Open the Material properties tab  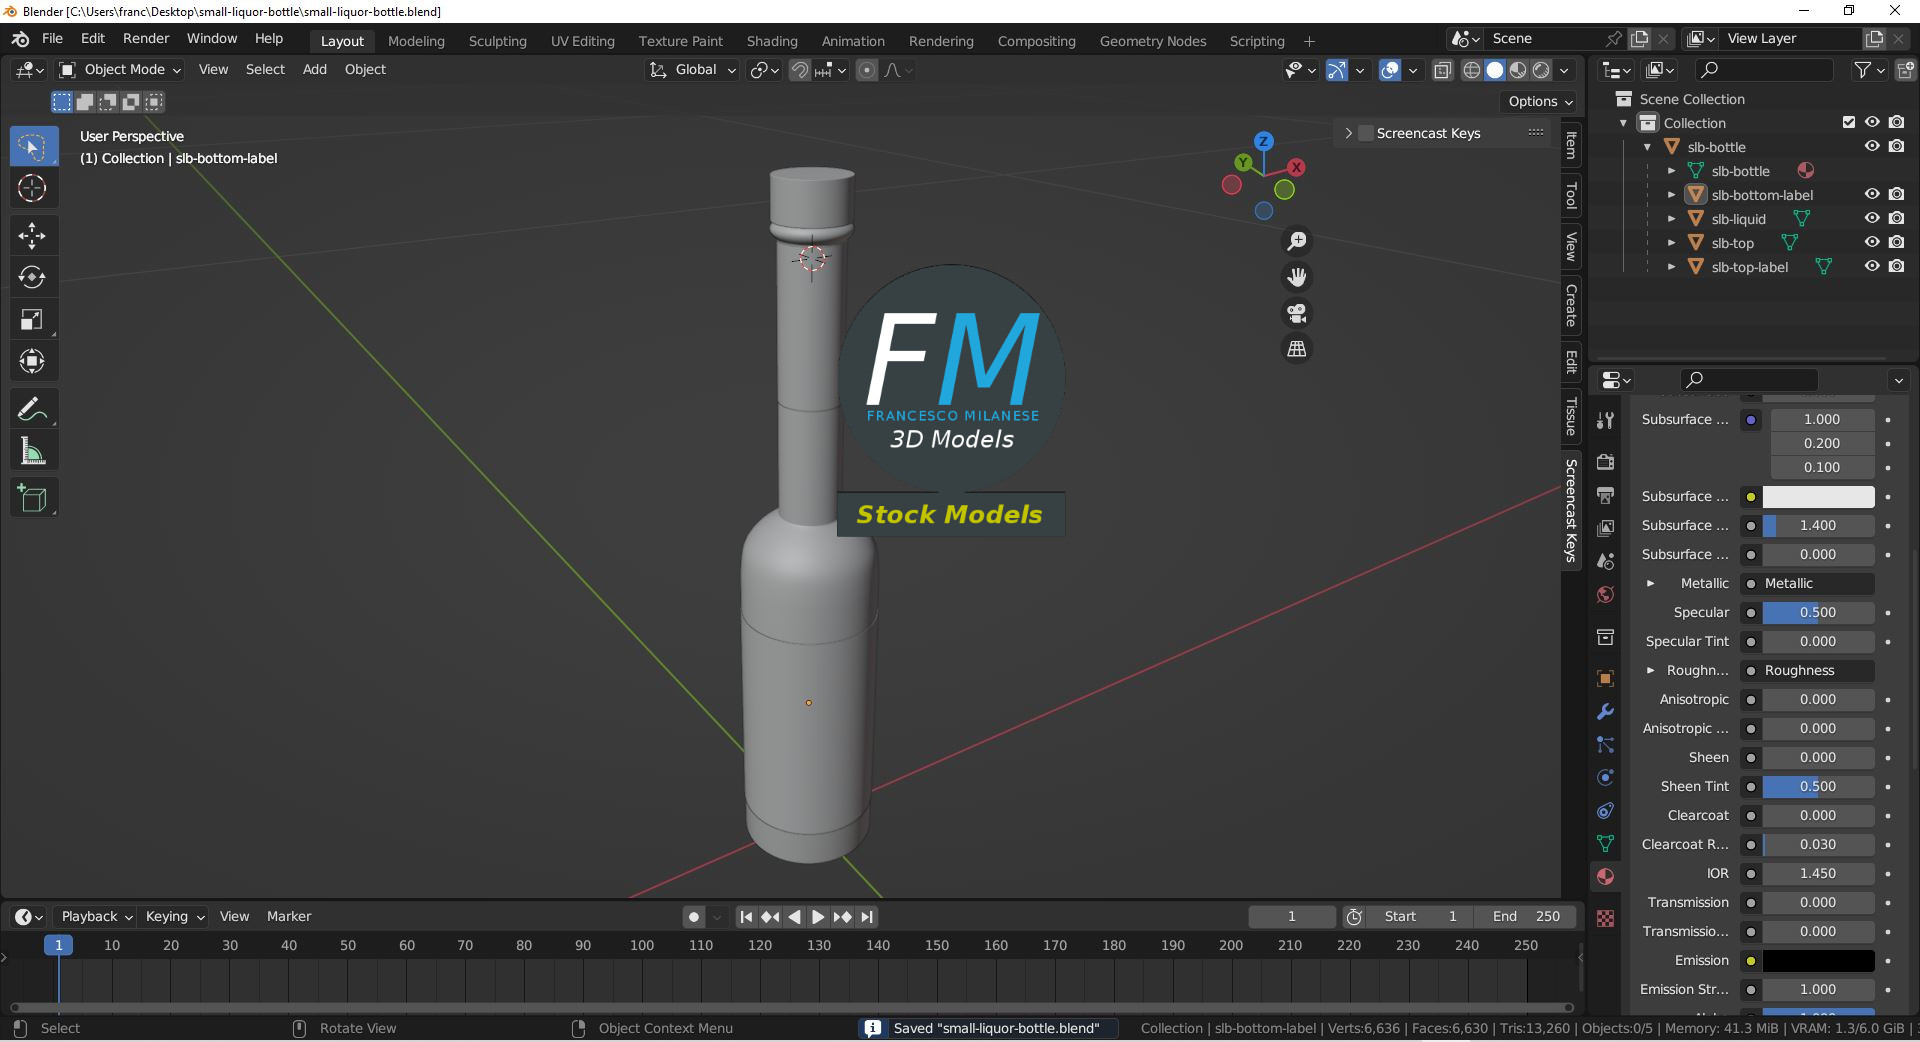coord(1605,877)
